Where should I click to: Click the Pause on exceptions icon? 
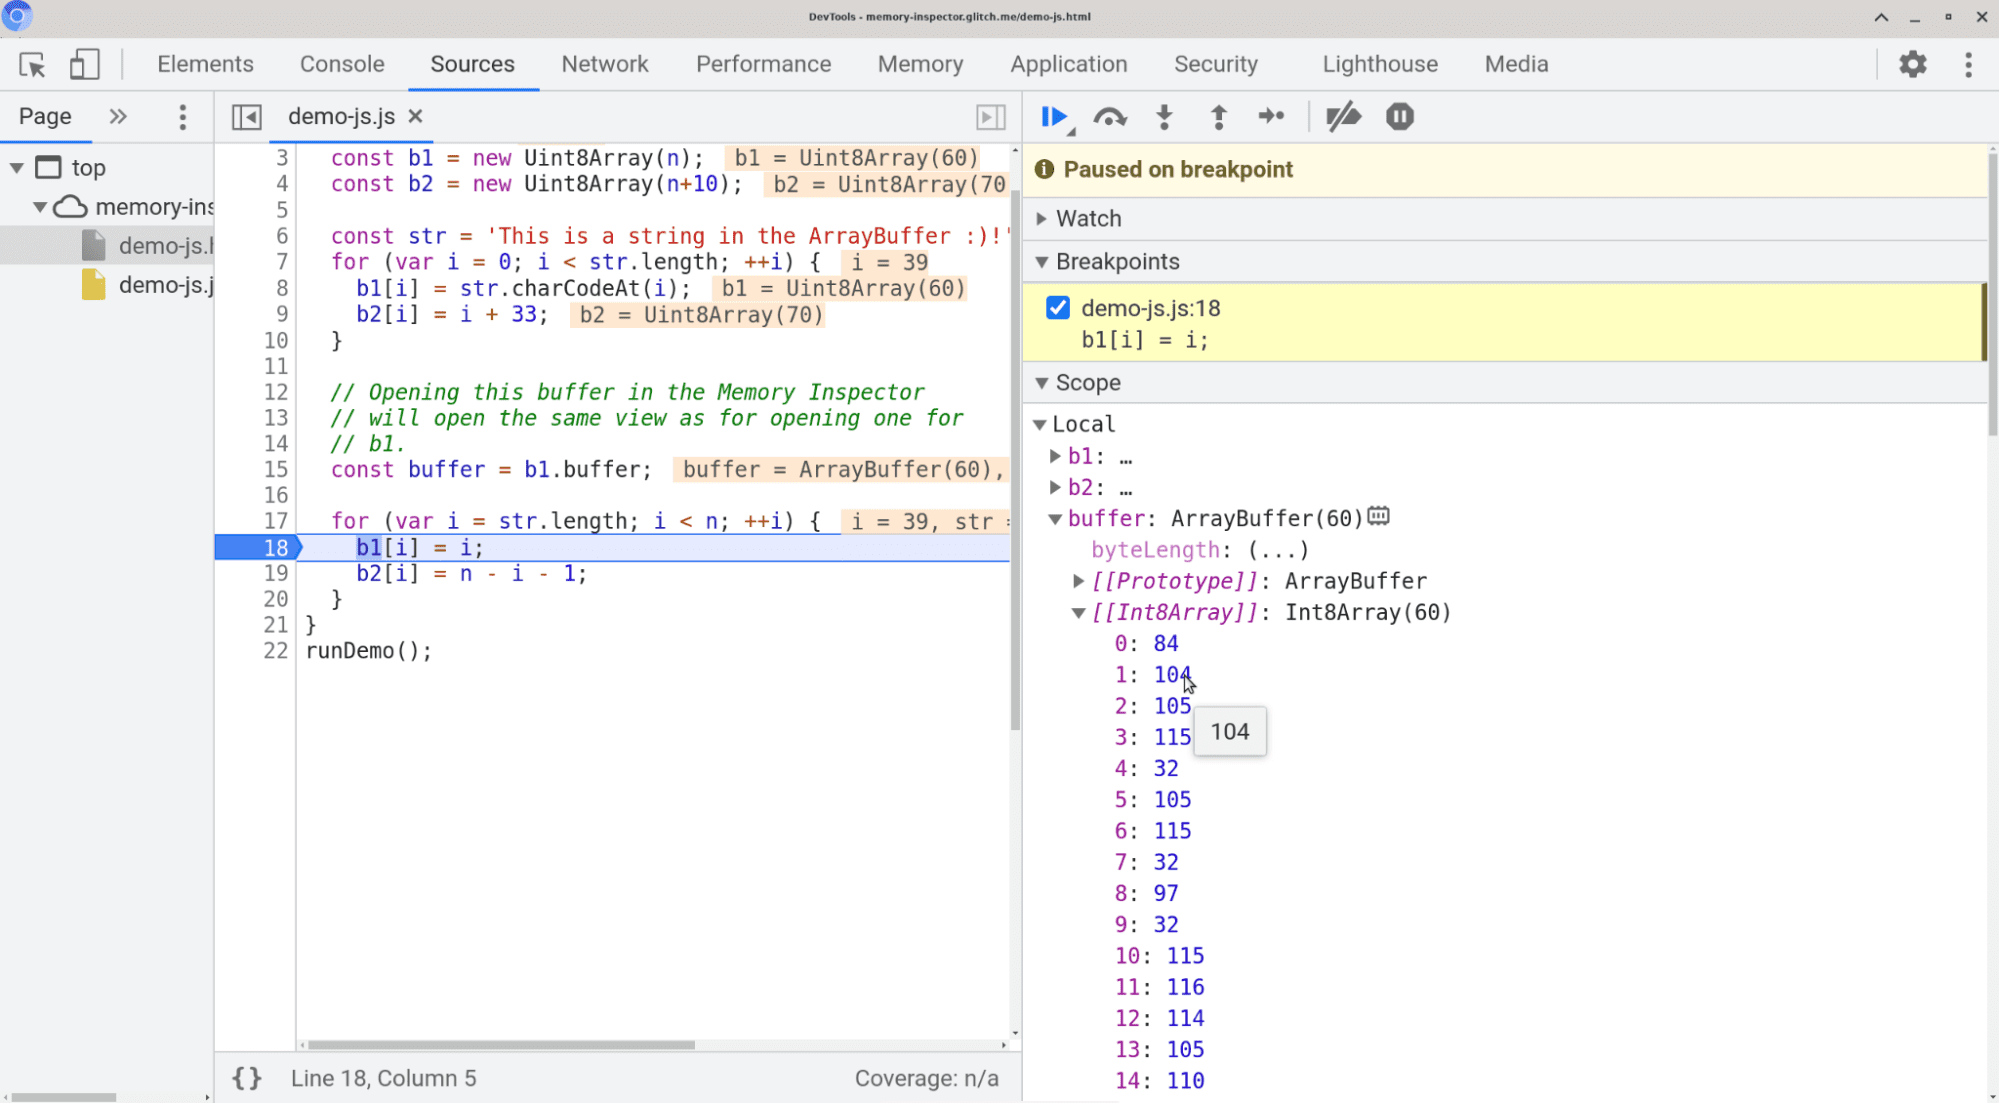(x=1399, y=117)
